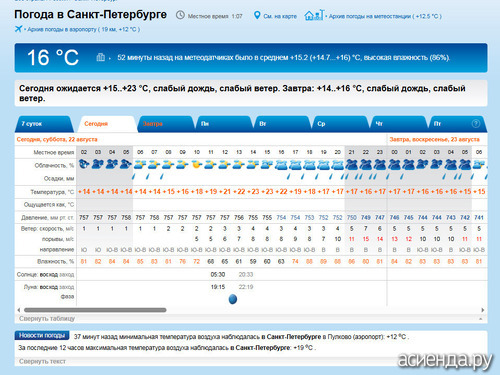Viewport: 500px width, 375px height.
Task: Click the humidity value 59
Action: pos(253,262)
